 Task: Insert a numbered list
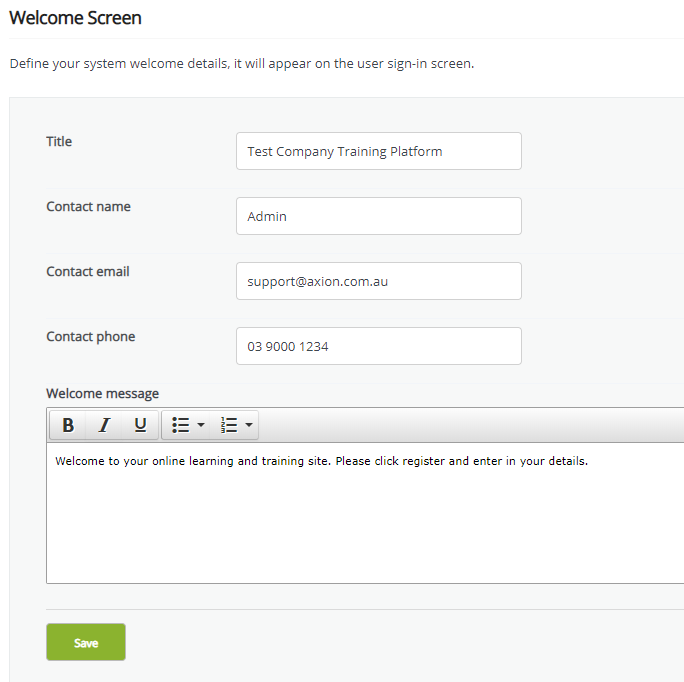[x=229, y=425]
